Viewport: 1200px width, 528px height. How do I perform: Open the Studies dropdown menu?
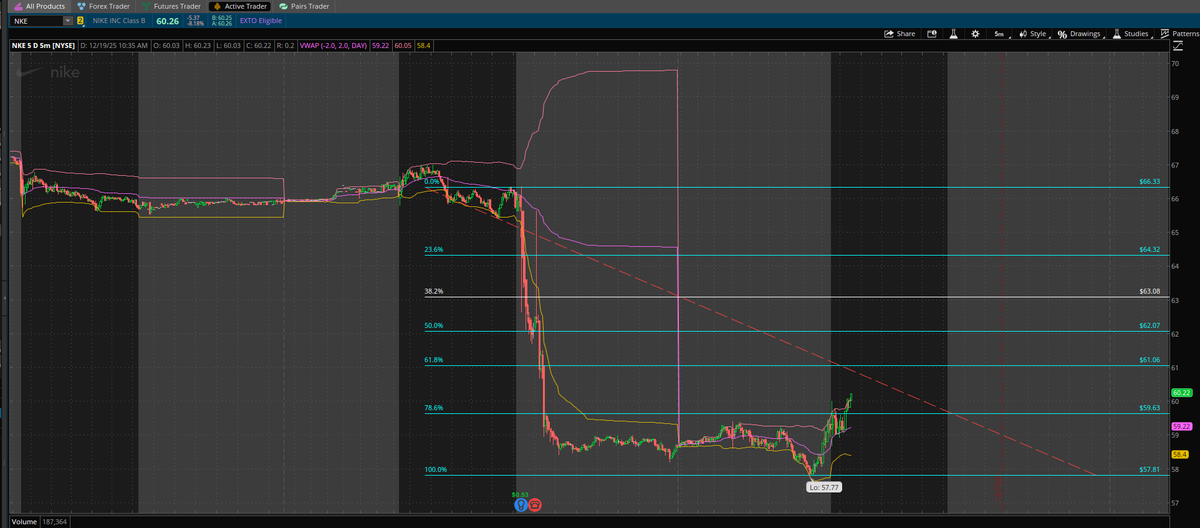(1131, 34)
